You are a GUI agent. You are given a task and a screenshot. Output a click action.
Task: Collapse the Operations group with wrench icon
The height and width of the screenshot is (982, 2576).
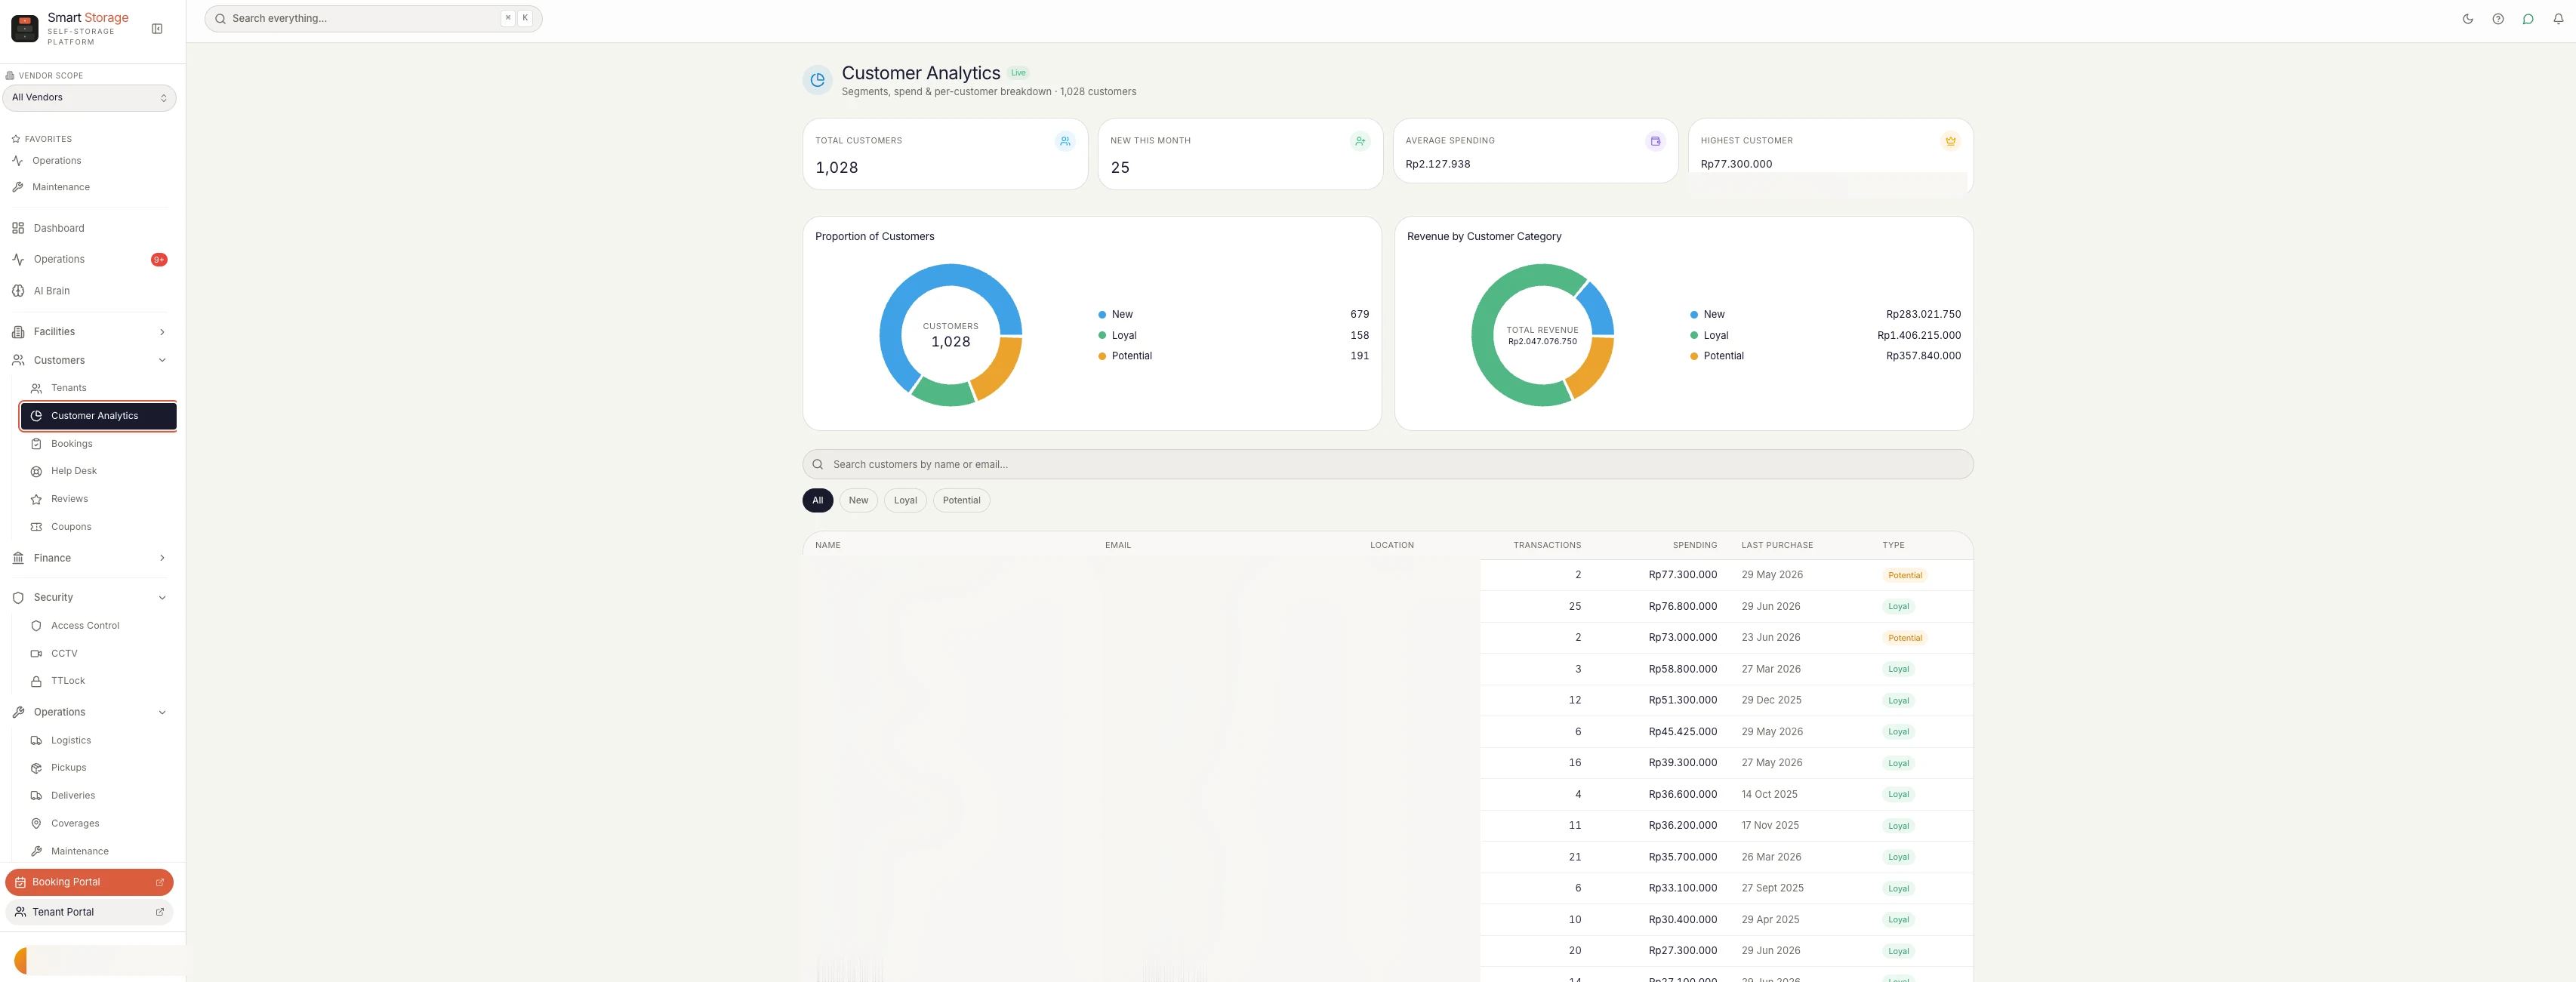click(x=90, y=712)
